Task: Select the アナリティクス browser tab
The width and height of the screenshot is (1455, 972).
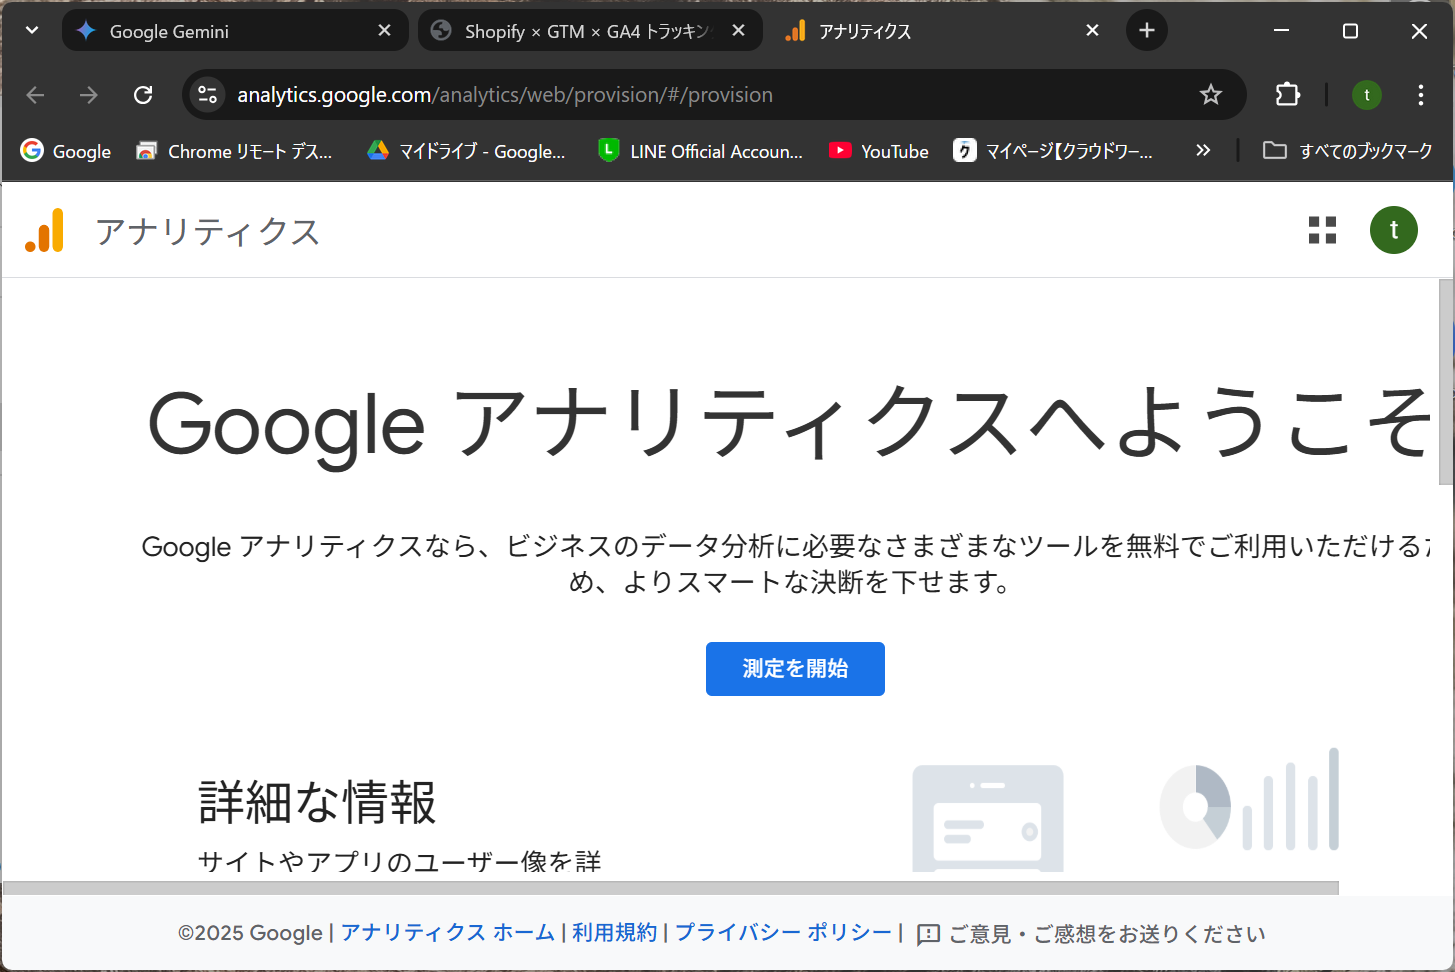Action: [943, 31]
